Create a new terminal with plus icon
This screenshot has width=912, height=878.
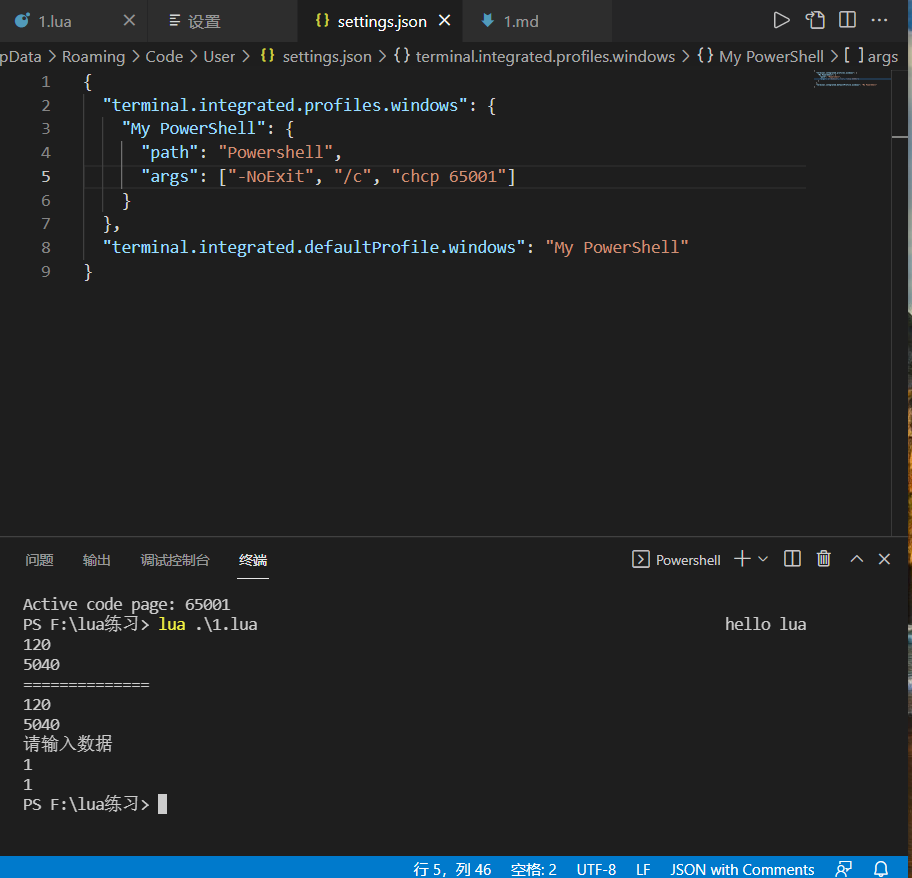741,559
